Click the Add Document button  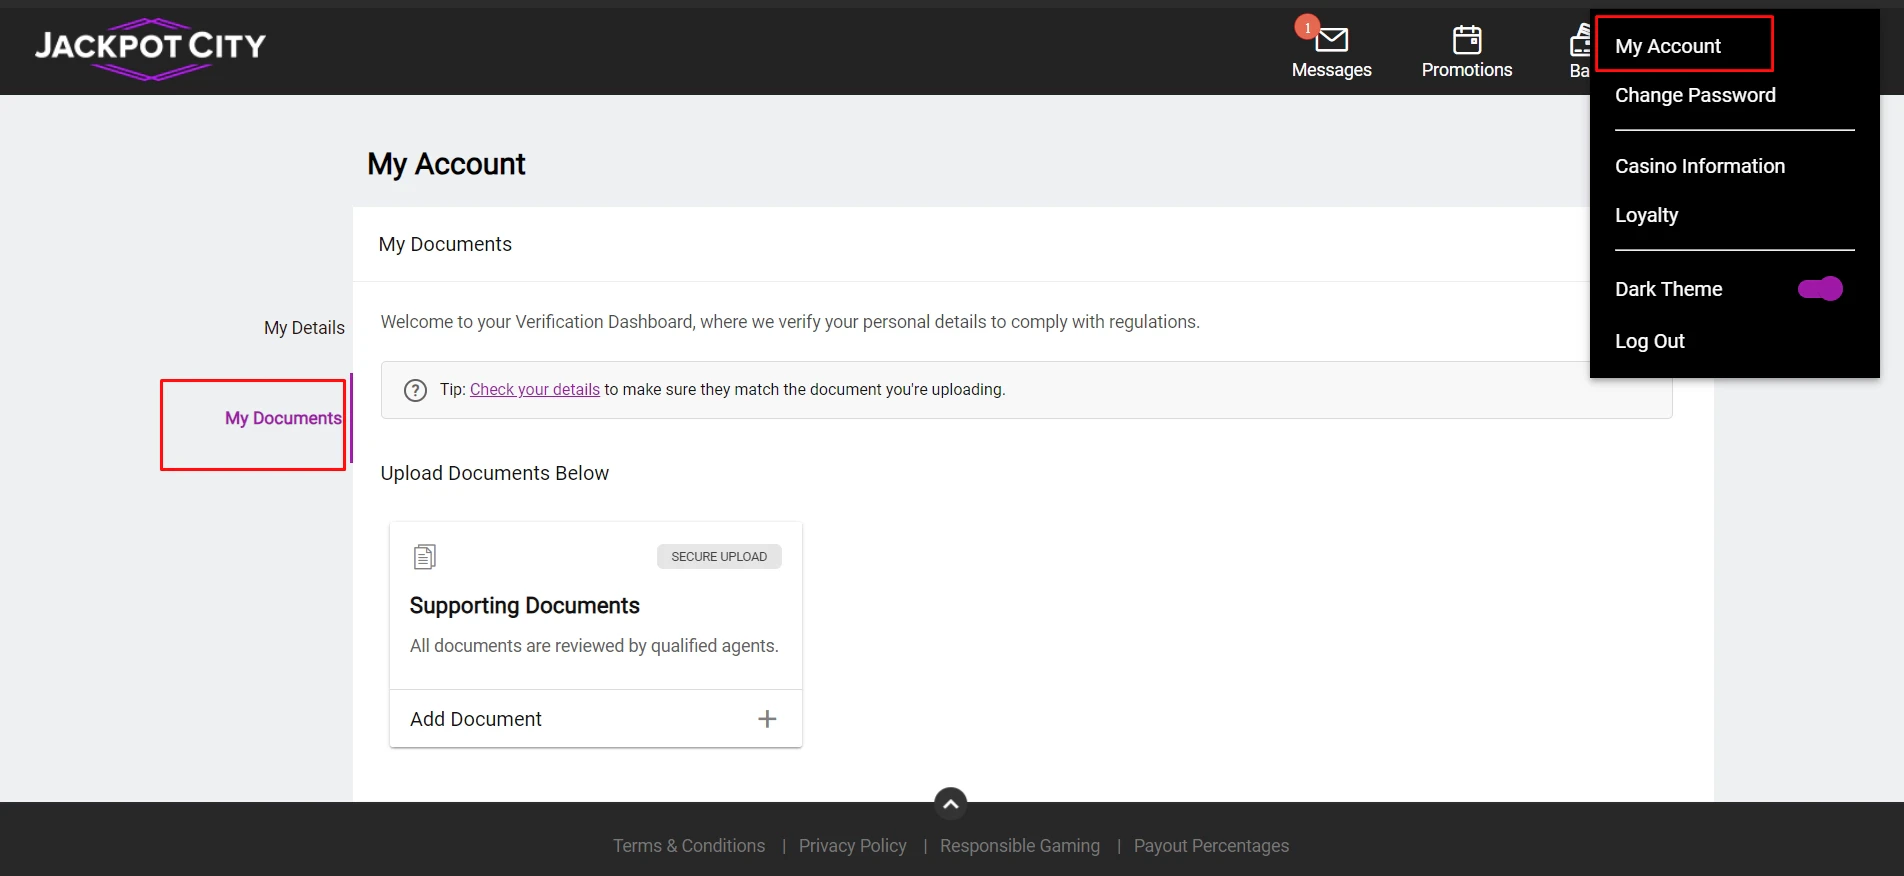click(x=595, y=719)
